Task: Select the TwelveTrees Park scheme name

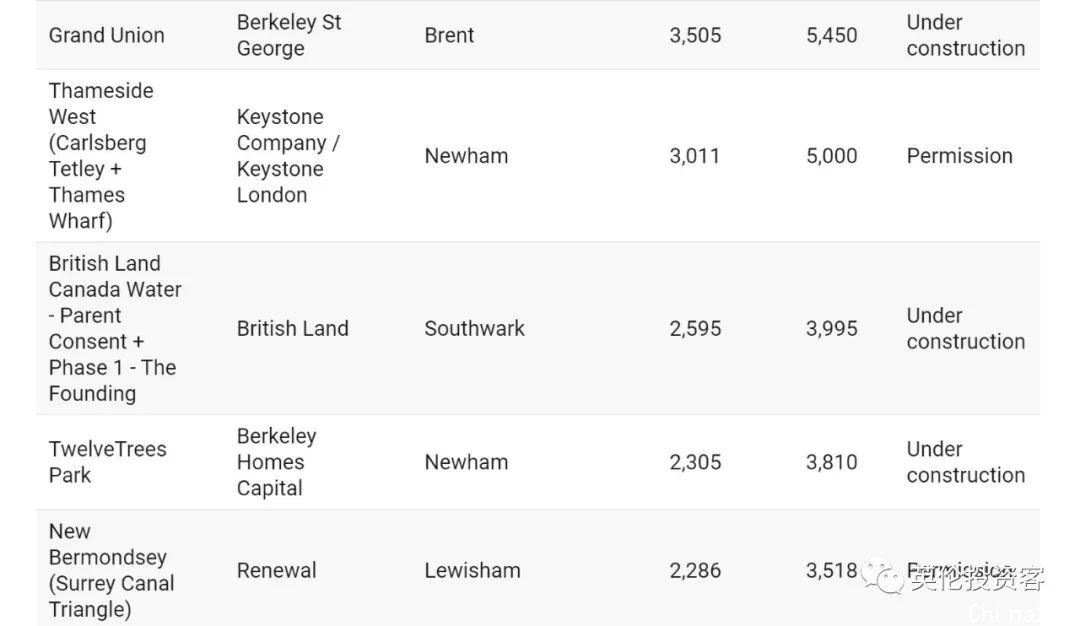Action: coord(107,462)
